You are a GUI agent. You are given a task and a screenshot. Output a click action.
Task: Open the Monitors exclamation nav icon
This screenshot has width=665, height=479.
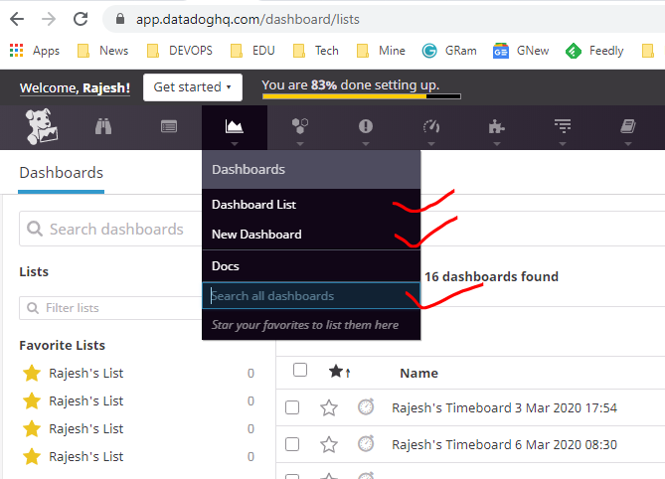tap(365, 127)
